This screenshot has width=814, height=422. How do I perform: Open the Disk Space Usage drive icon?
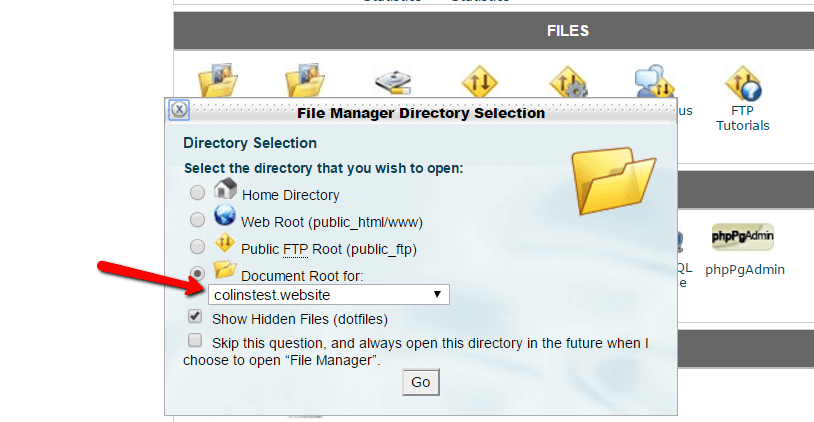[x=393, y=82]
